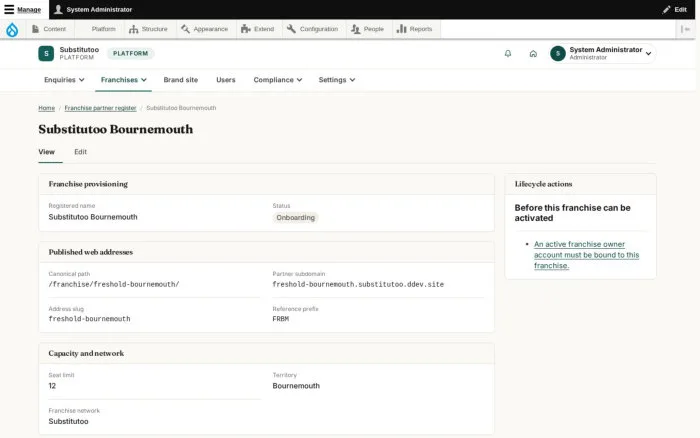Click Published web addresses heading
The width and height of the screenshot is (700, 438).
(x=91, y=252)
